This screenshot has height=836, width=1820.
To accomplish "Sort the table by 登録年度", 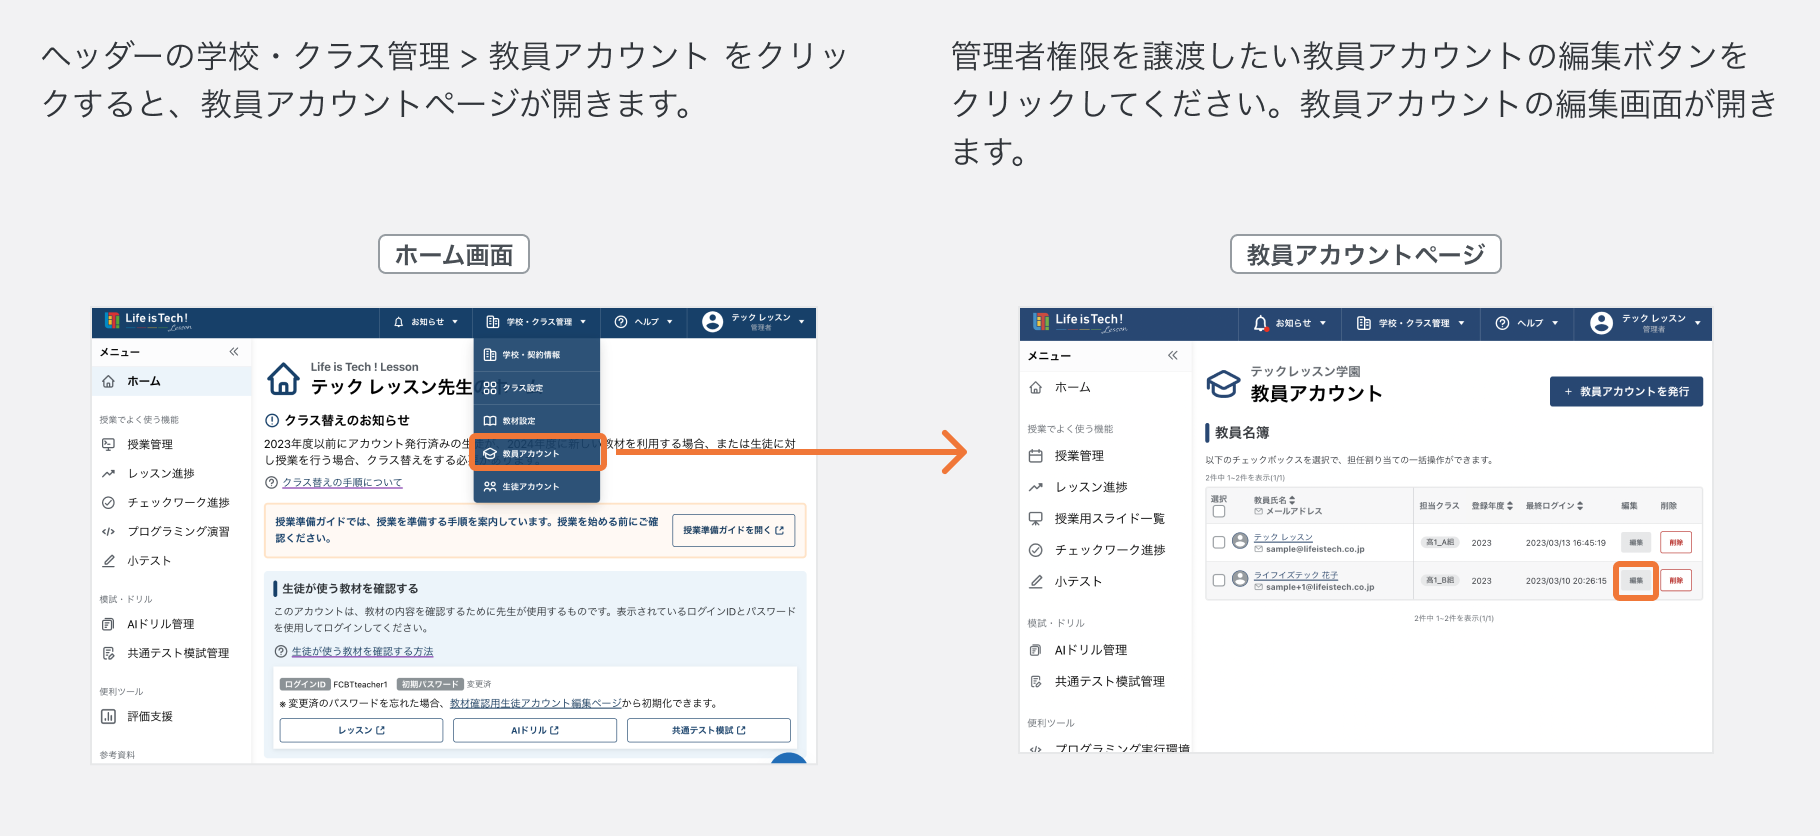I will tap(1492, 506).
